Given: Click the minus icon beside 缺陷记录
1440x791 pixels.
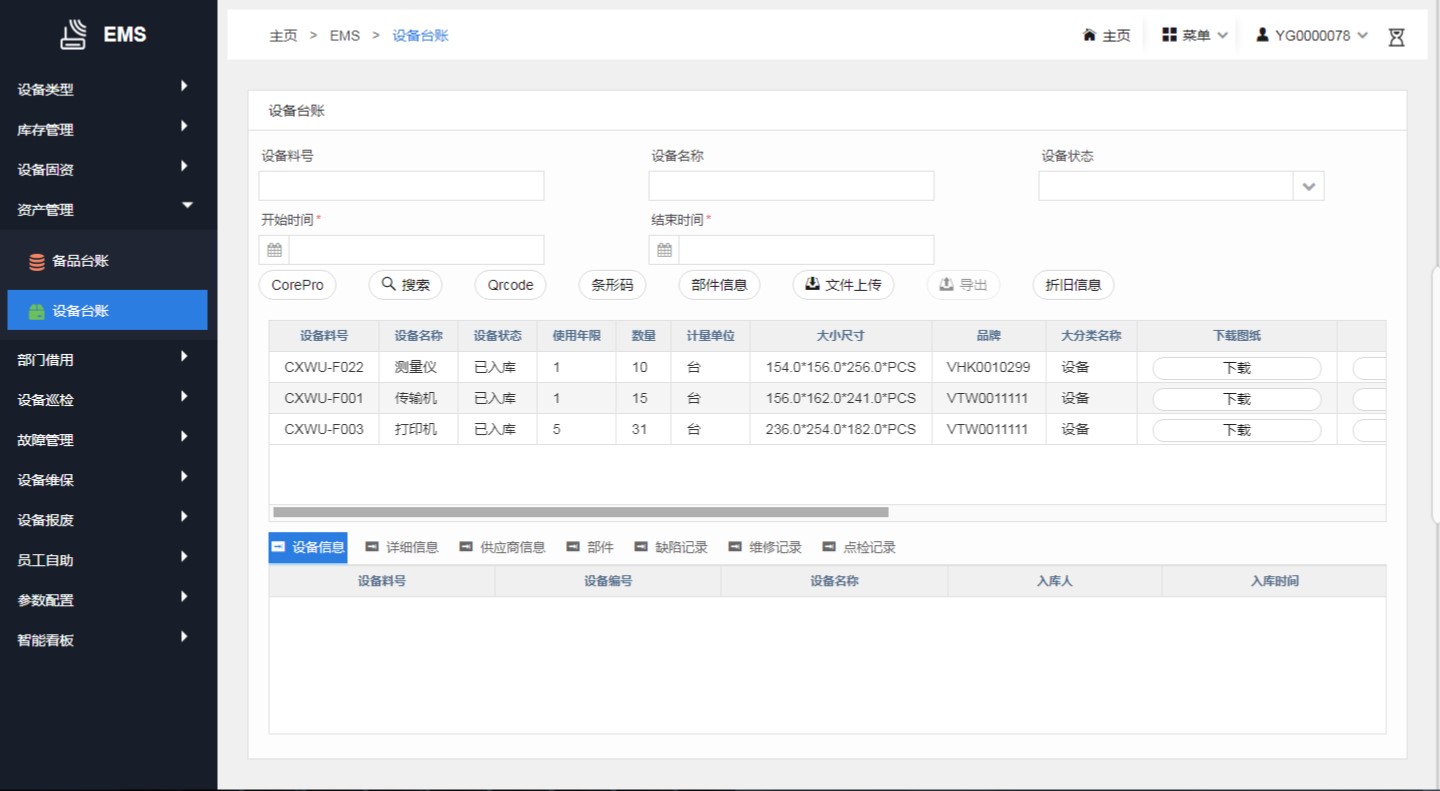Looking at the screenshot, I should click(641, 547).
